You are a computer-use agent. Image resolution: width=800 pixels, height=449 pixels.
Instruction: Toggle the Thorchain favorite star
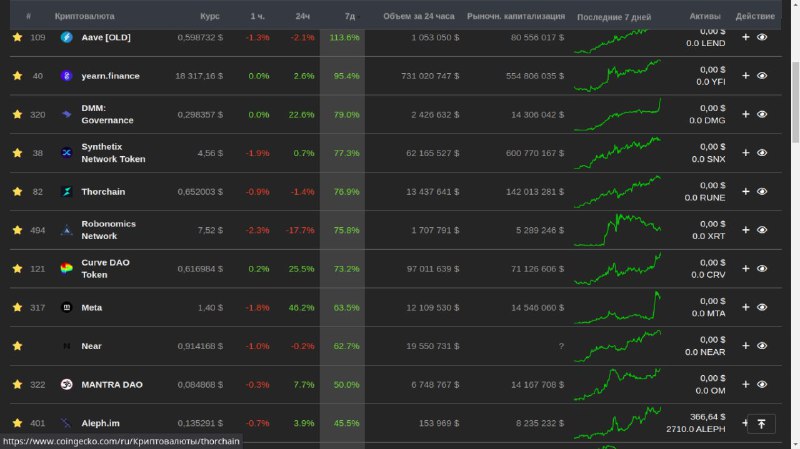[x=17, y=191]
